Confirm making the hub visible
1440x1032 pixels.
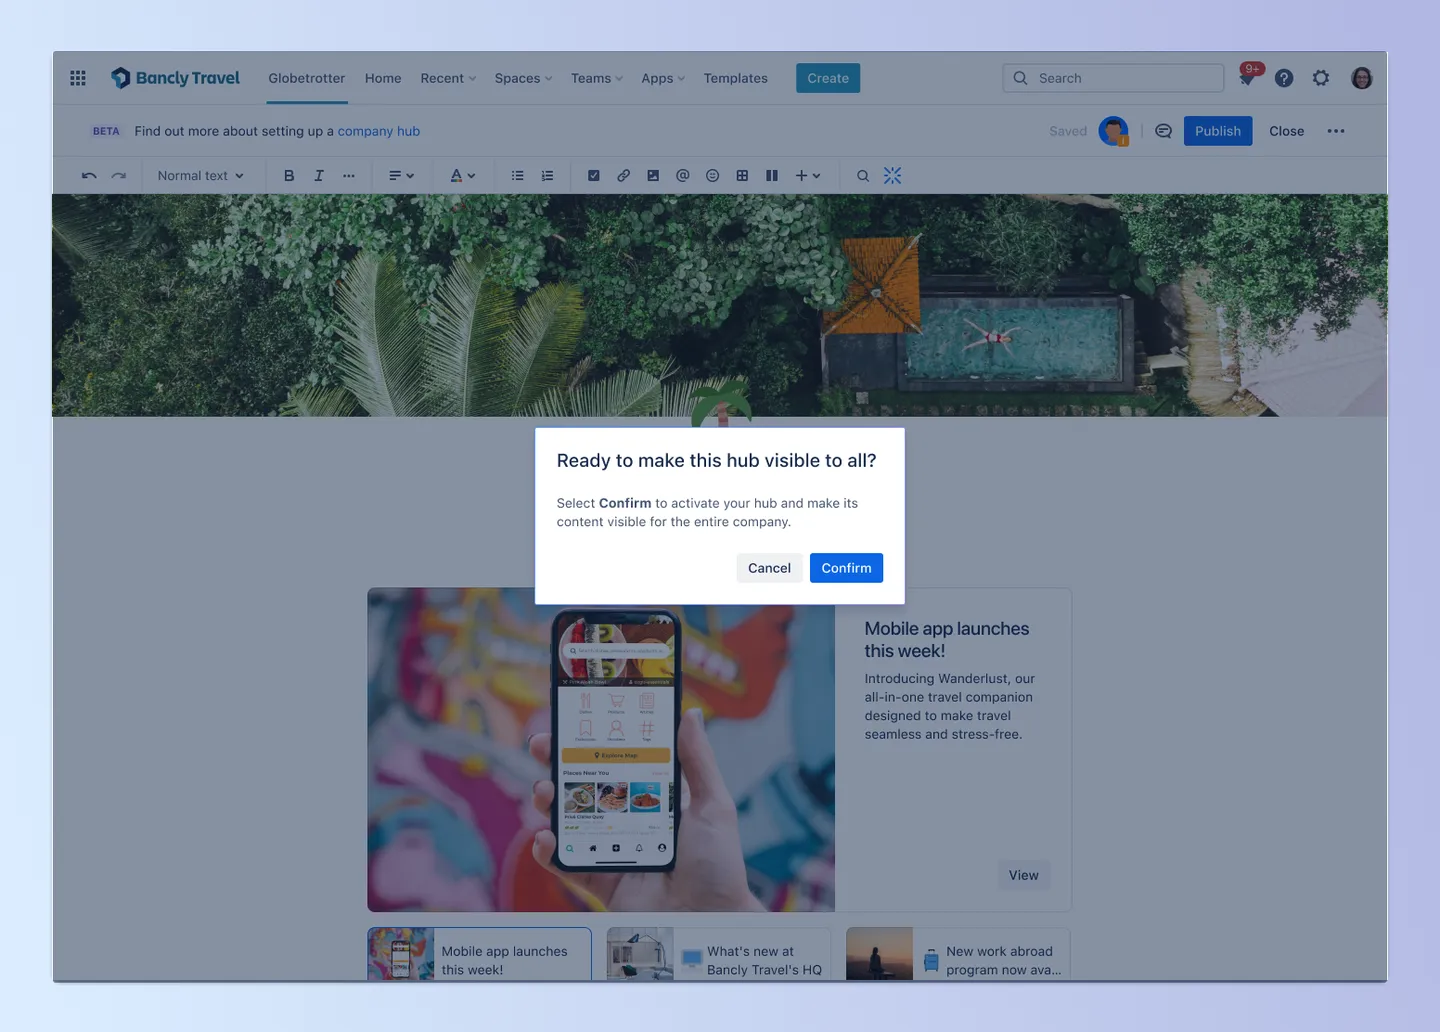(x=846, y=568)
